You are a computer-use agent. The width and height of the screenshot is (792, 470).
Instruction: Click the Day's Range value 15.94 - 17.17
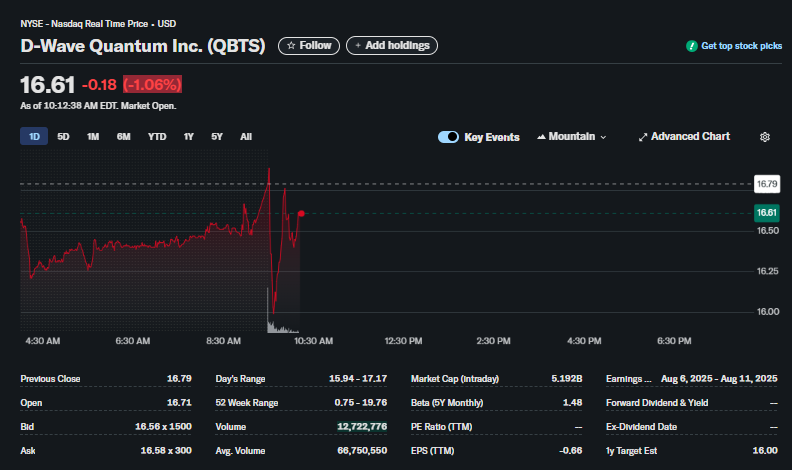click(358, 379)
